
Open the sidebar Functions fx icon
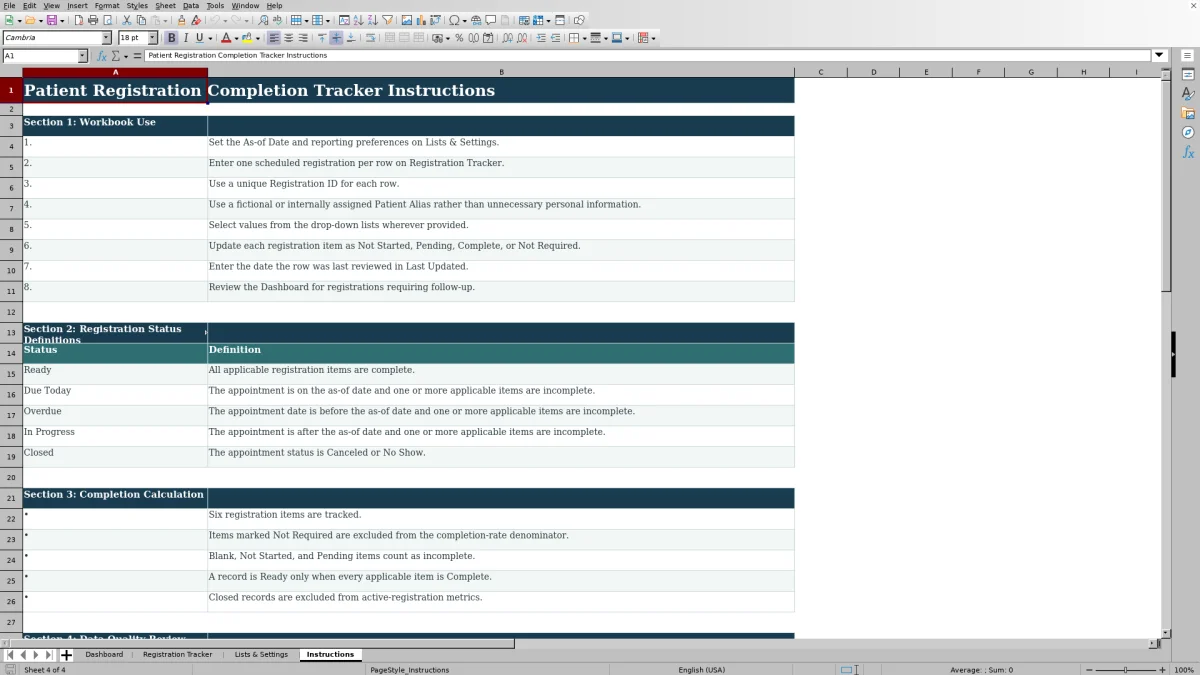(x=1188, y=152)
